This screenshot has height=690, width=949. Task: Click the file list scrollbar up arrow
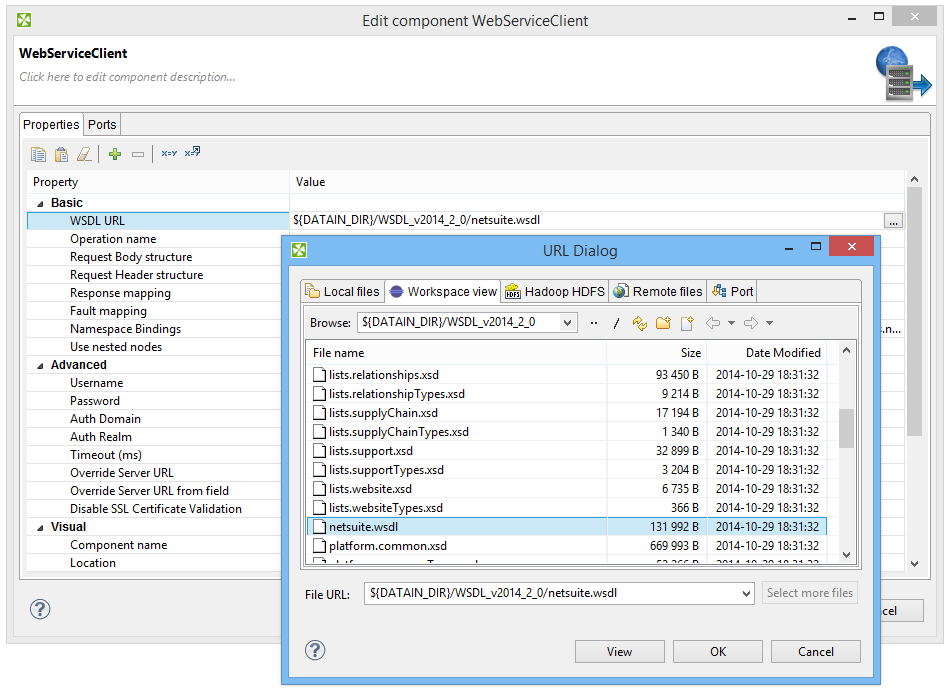click(846, 350)
